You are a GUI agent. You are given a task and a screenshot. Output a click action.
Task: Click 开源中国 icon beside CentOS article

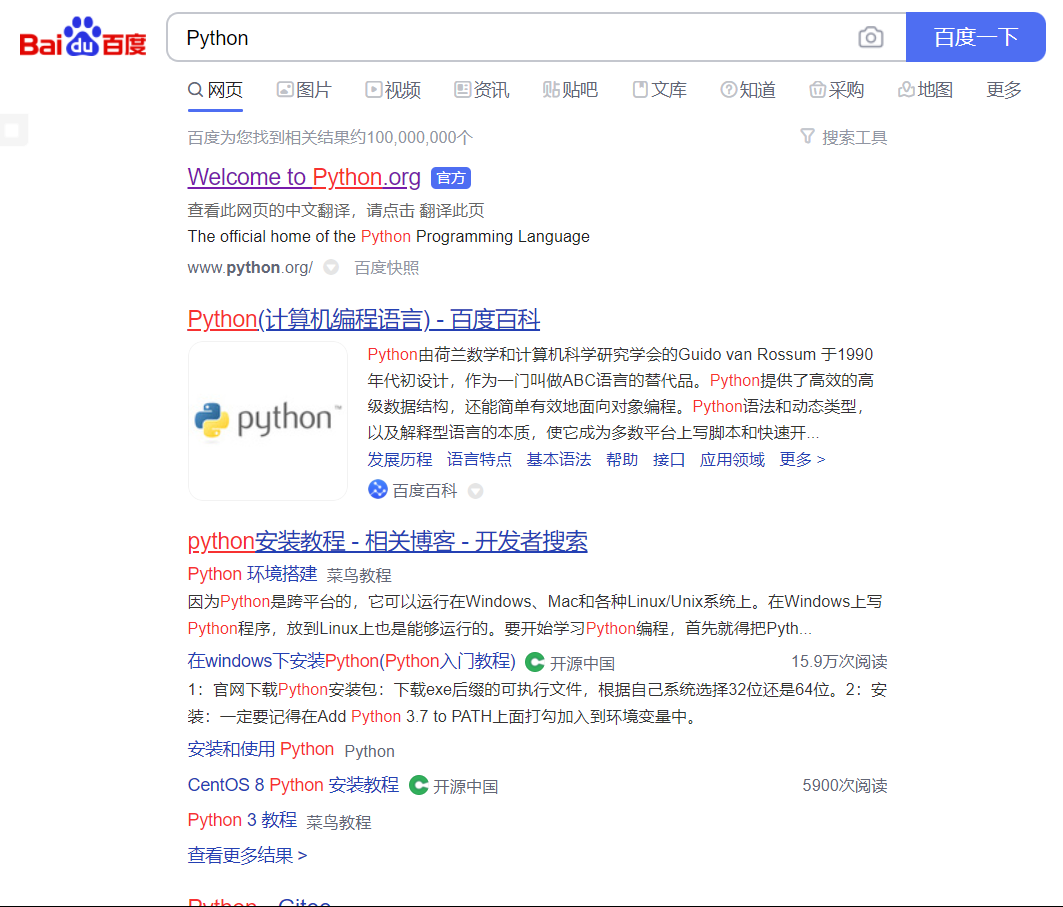click(419, 785)
